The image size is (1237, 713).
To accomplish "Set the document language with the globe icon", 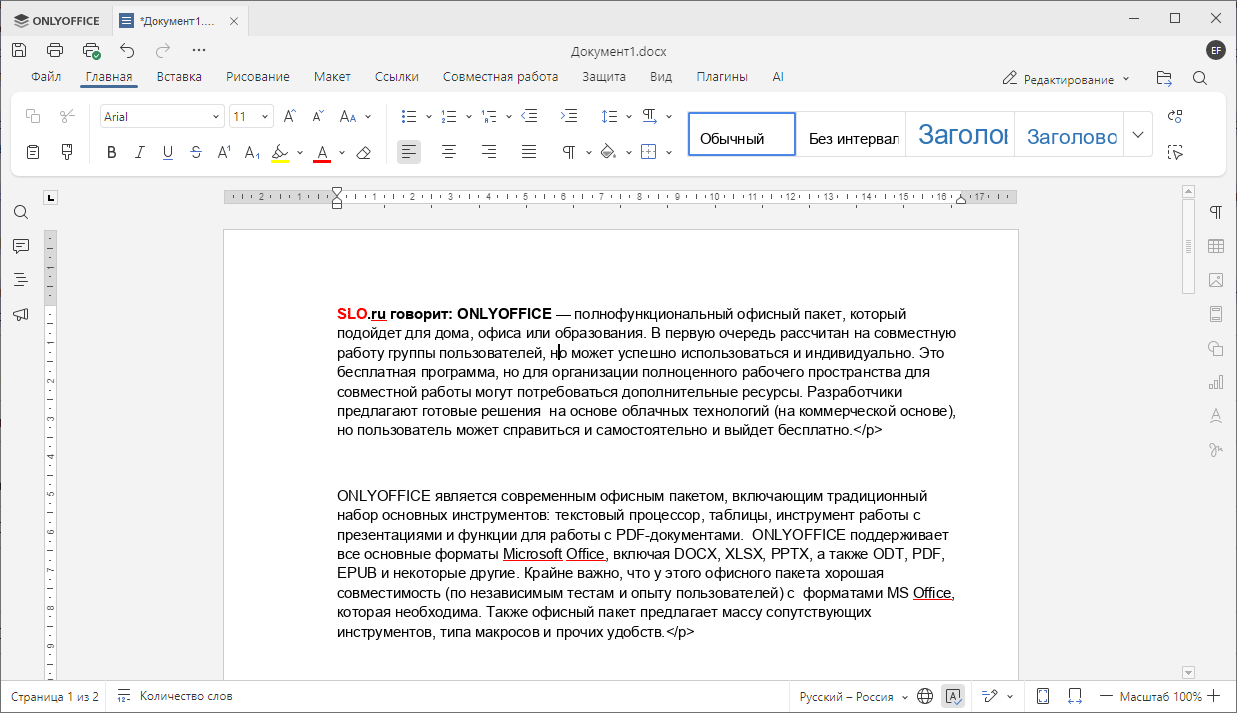I will tap(925, 696).
